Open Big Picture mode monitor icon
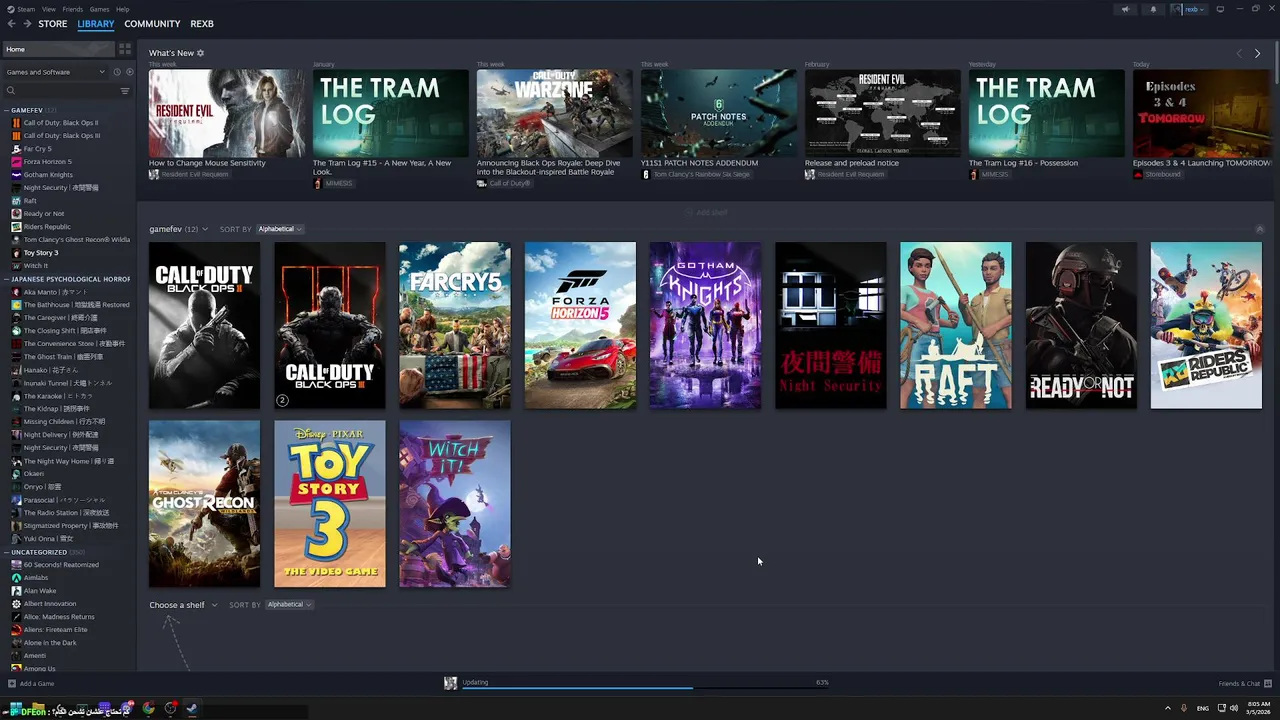Screen dimensions: 1280x720 1220,9
